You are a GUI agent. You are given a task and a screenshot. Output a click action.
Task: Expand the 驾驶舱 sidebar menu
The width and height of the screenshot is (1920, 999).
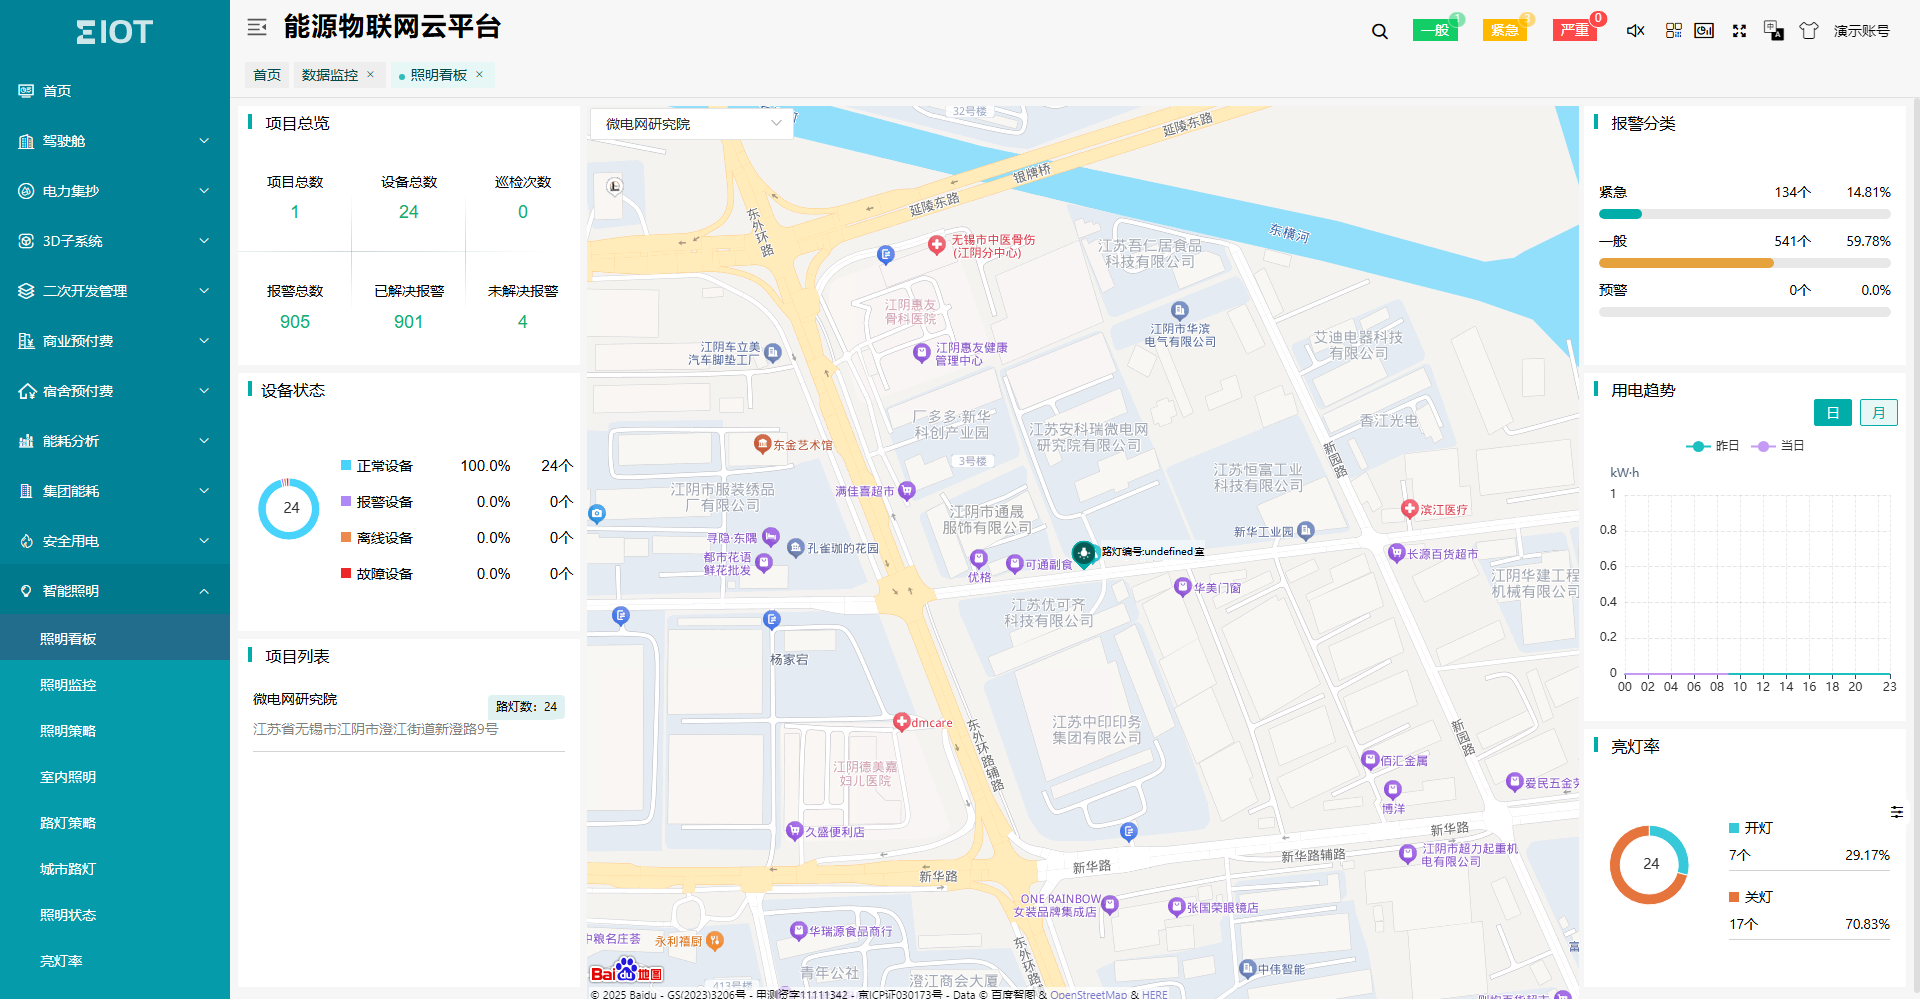point(115,141)
